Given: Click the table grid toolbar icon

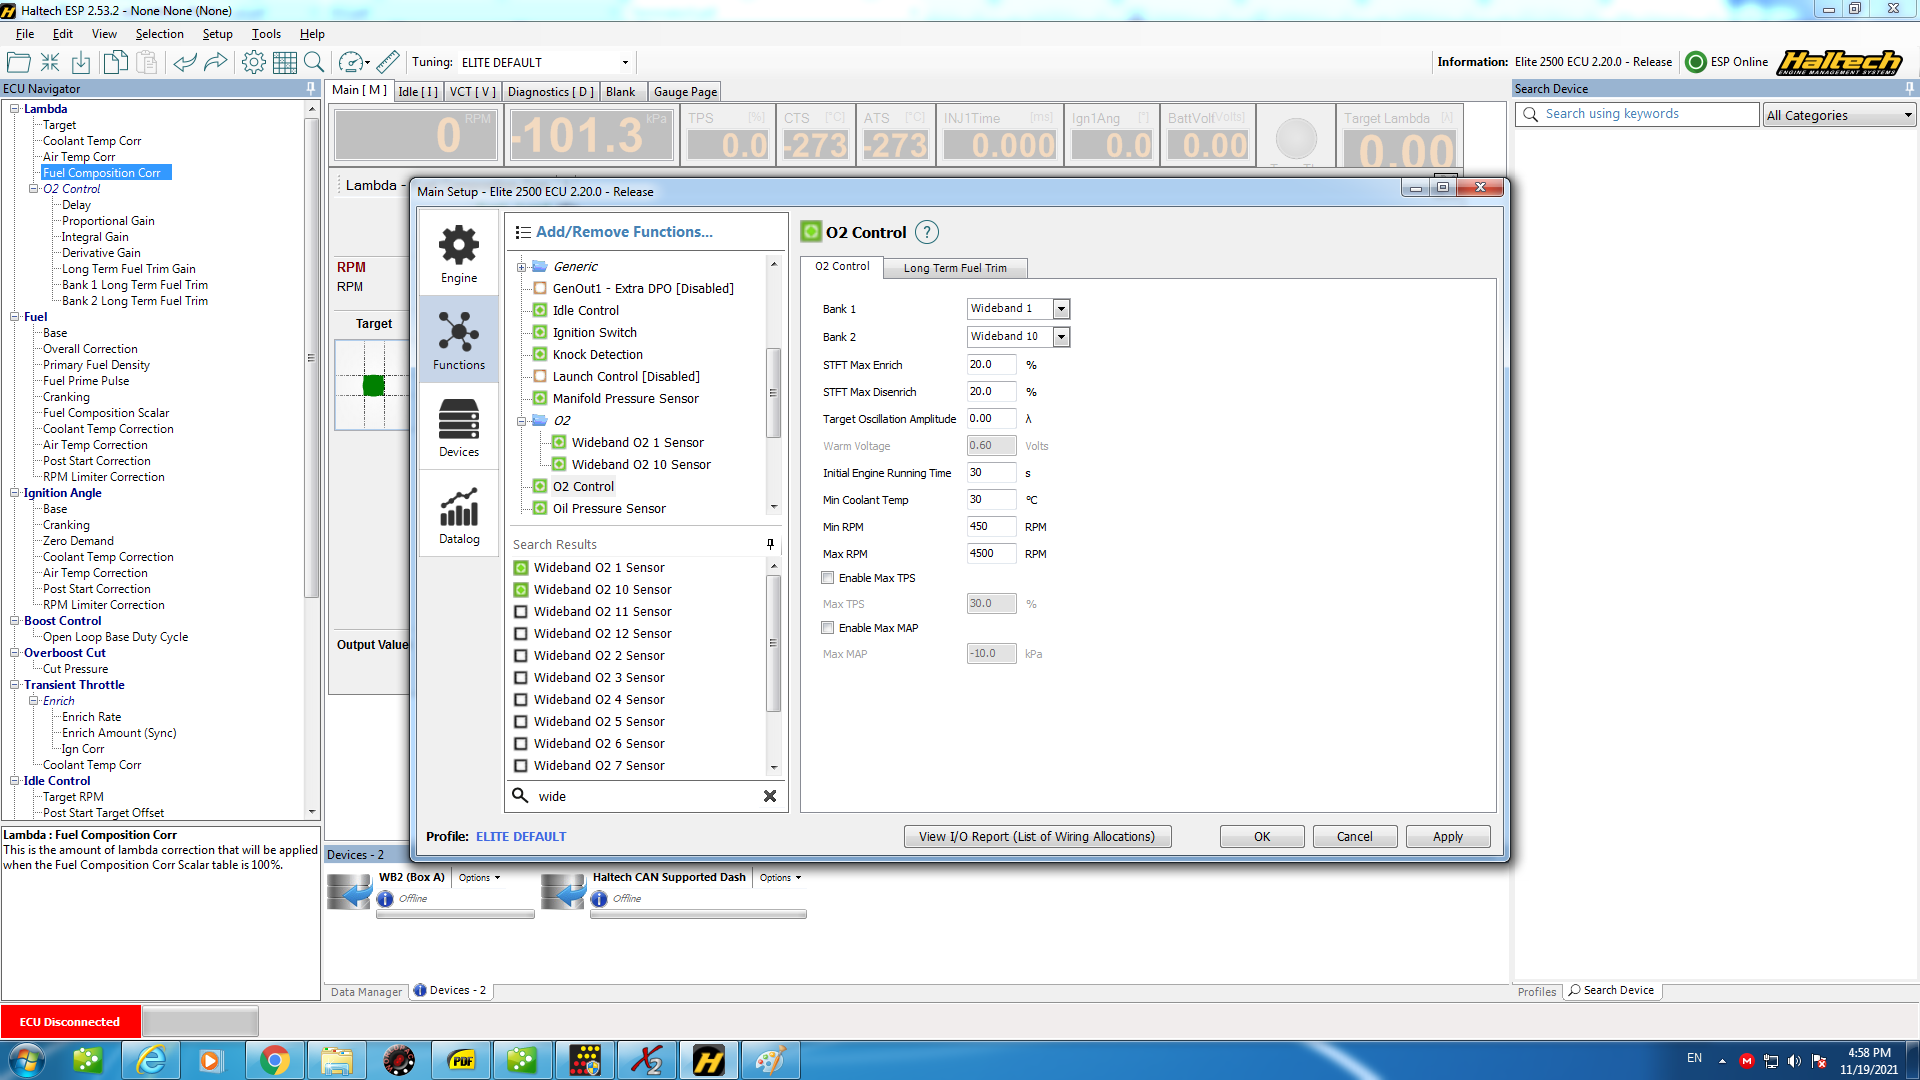Looking at the screenshot, I should [x=285, y=62].
